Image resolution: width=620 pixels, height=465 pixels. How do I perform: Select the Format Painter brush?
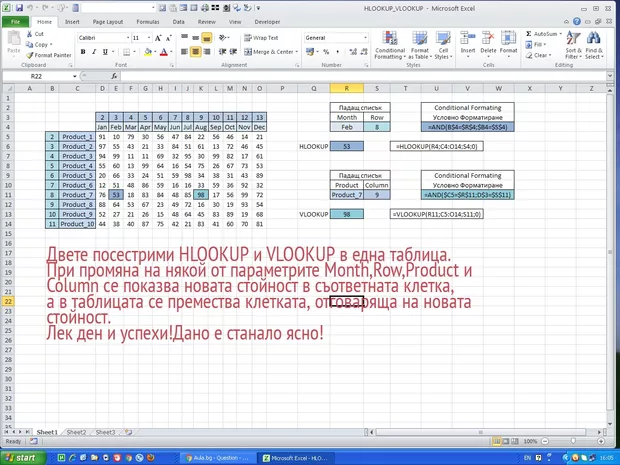point(29,55)
